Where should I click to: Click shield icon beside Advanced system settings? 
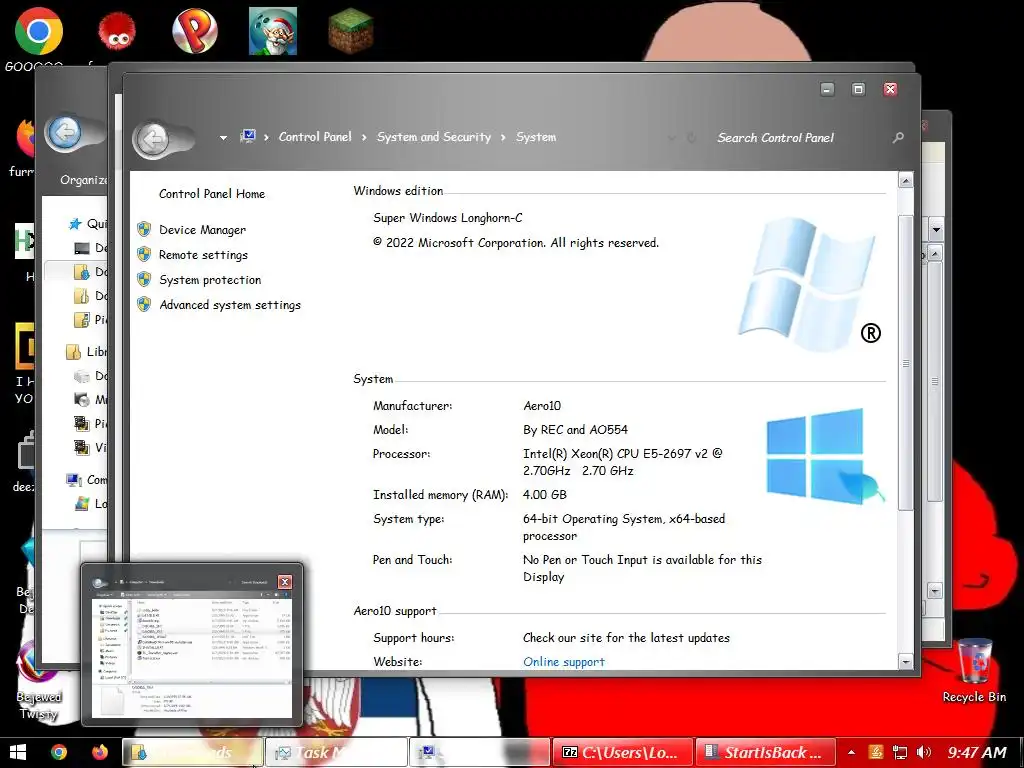pyautogui.click(x=144, y=304)
